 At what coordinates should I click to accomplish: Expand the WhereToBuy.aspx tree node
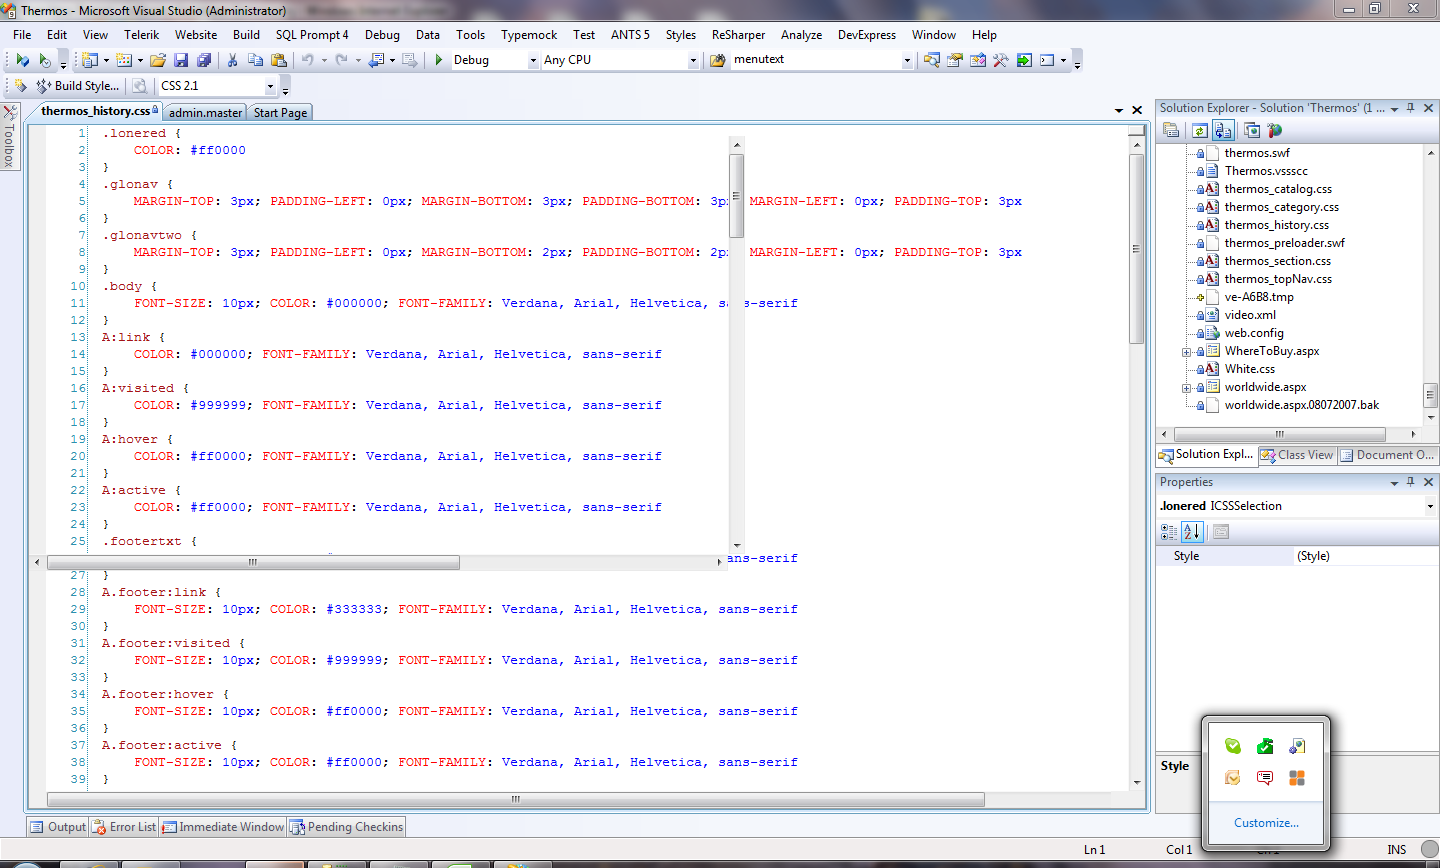click(x=1186, y=352)
